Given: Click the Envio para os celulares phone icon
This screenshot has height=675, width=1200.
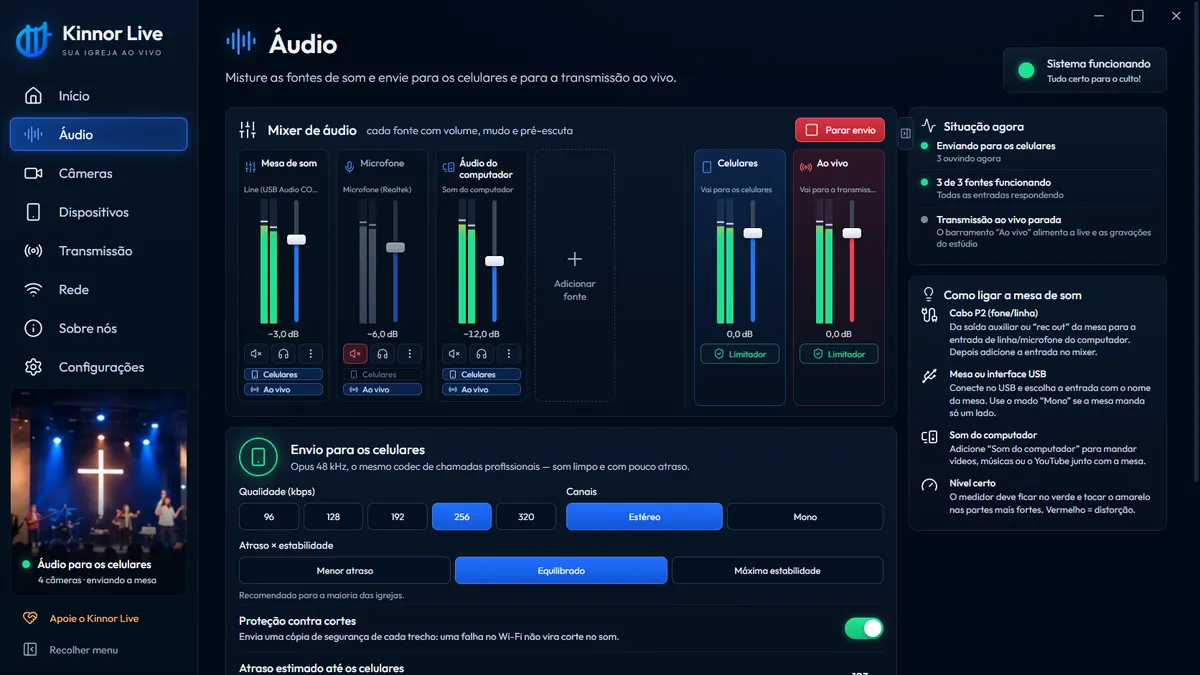Looking at the screenshot, I should click(x=258, y=457).
